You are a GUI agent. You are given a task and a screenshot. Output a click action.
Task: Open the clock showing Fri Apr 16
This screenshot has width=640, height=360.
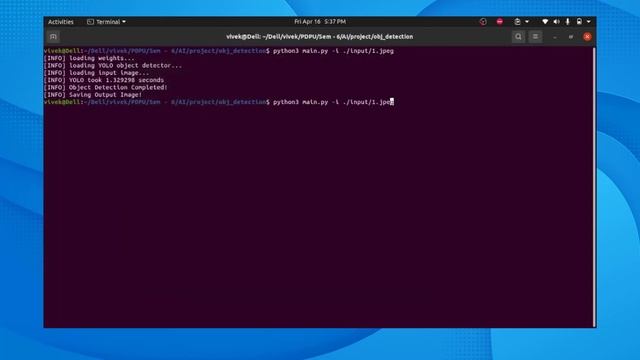pyautogui.click(x=320, y=22)
